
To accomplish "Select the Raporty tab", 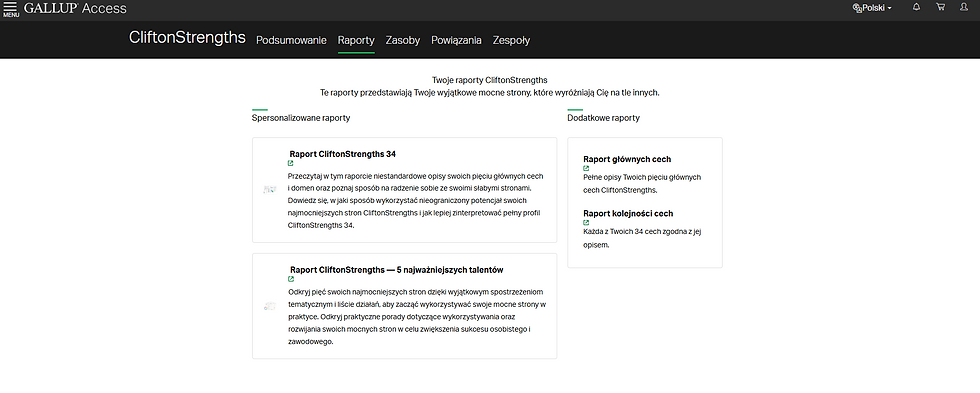I will (356, 41).
